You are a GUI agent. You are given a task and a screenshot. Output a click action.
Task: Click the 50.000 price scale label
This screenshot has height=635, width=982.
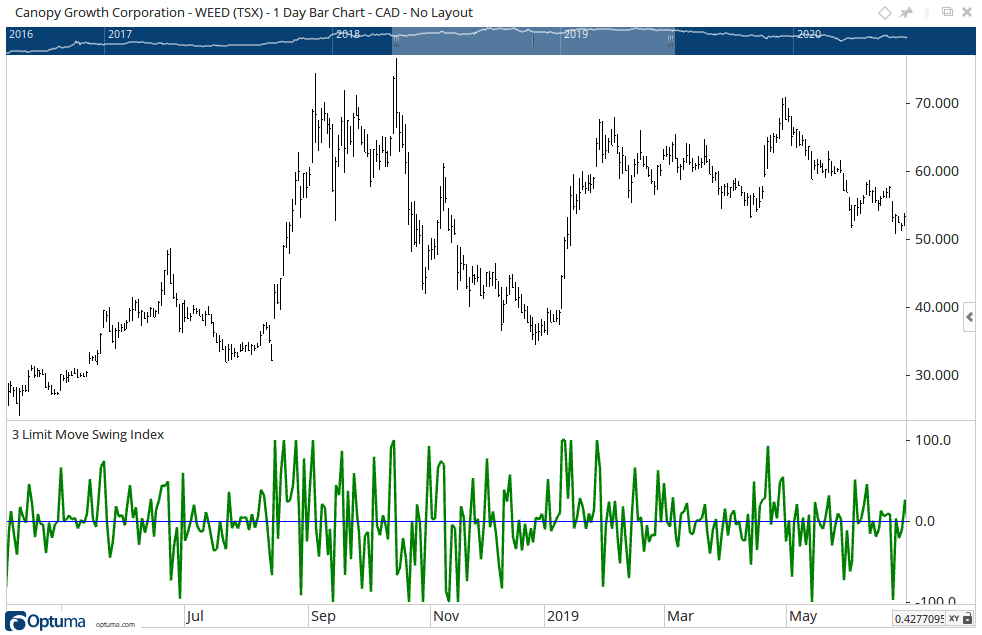click(x=937, y=239)
